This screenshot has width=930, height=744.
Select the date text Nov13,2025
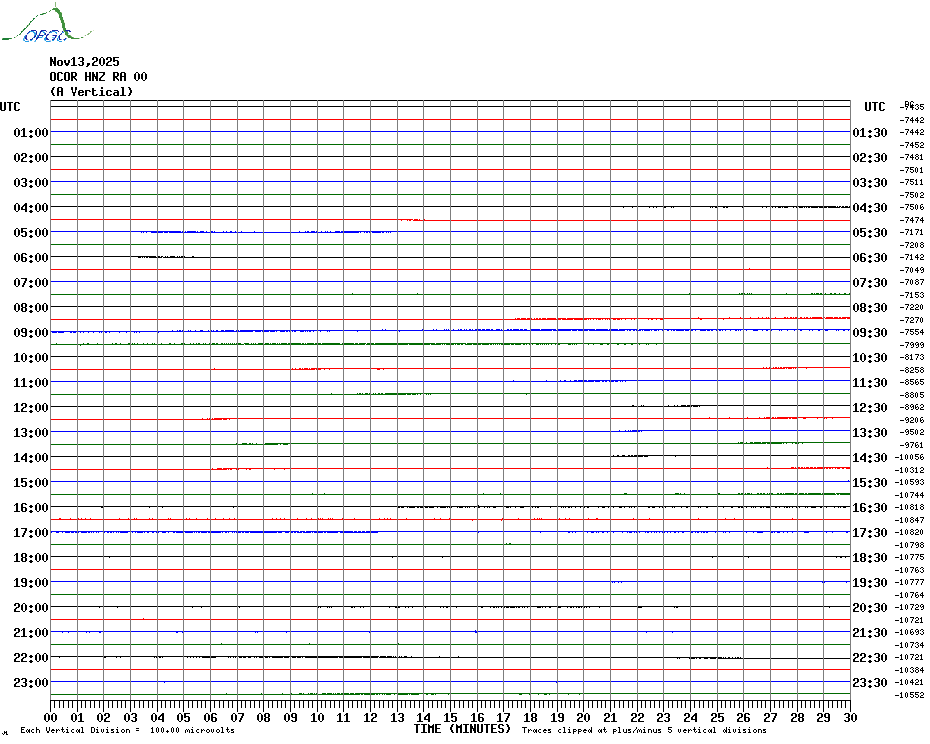pyautogui.click(x=84, y=62)
